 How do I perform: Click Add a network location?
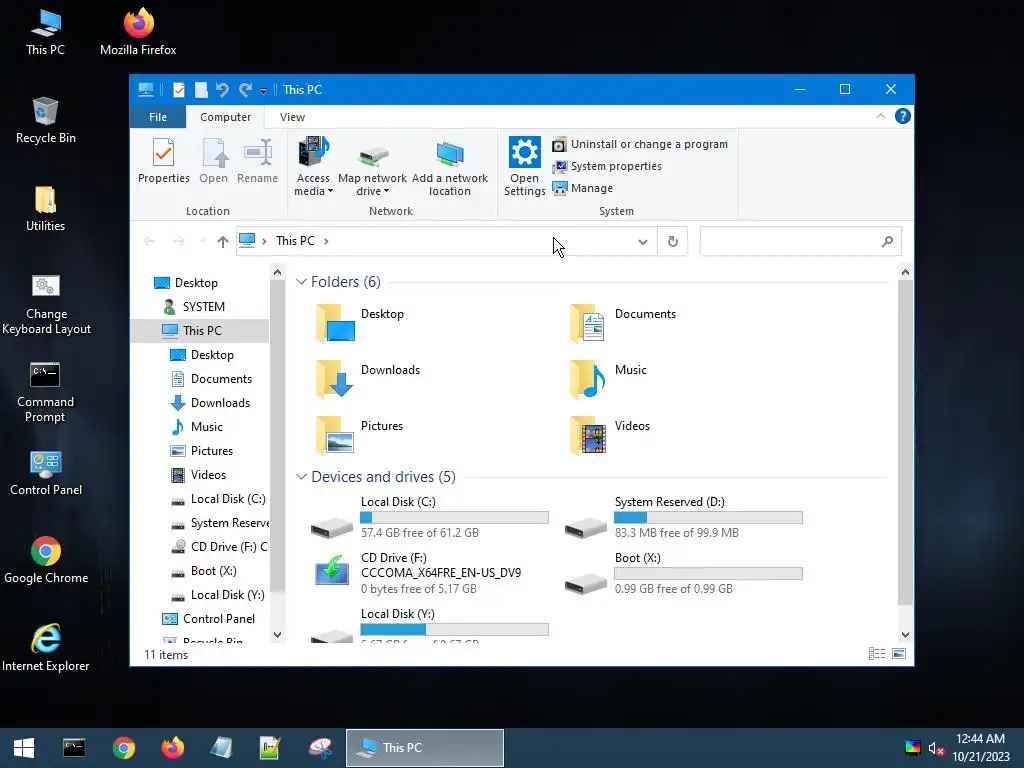pos(449,167)
